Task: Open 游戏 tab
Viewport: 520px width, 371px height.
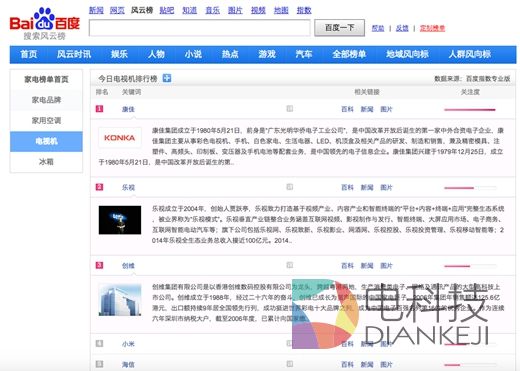Action: pyautogui.click(x=267, y=54)
